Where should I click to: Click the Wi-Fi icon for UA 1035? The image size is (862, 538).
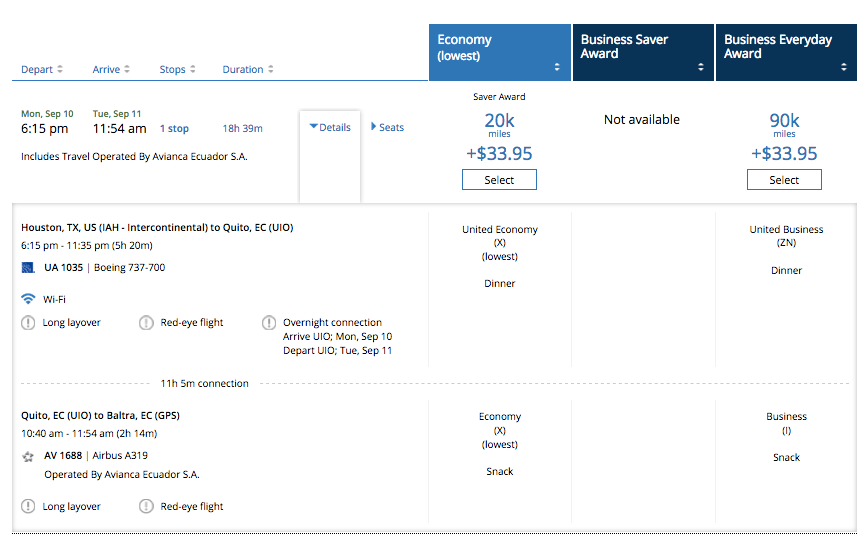[28, 299]
